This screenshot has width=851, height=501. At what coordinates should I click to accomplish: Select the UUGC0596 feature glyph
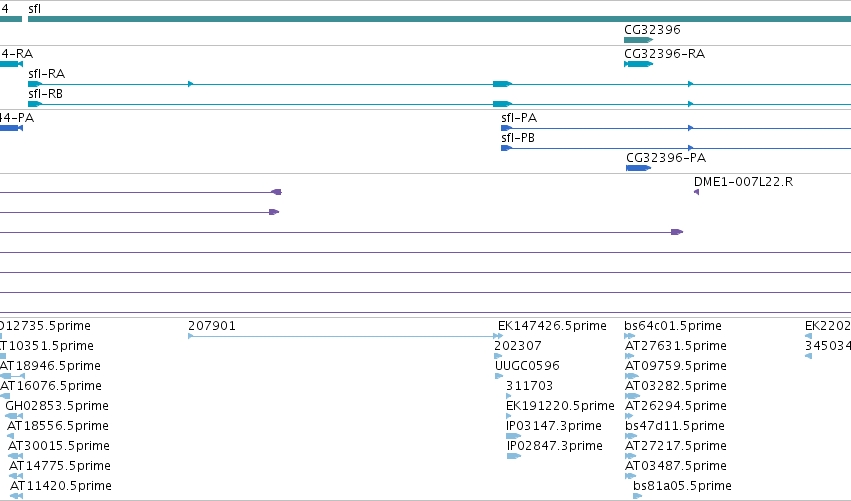pyautogui.click(x=499, y=376)
